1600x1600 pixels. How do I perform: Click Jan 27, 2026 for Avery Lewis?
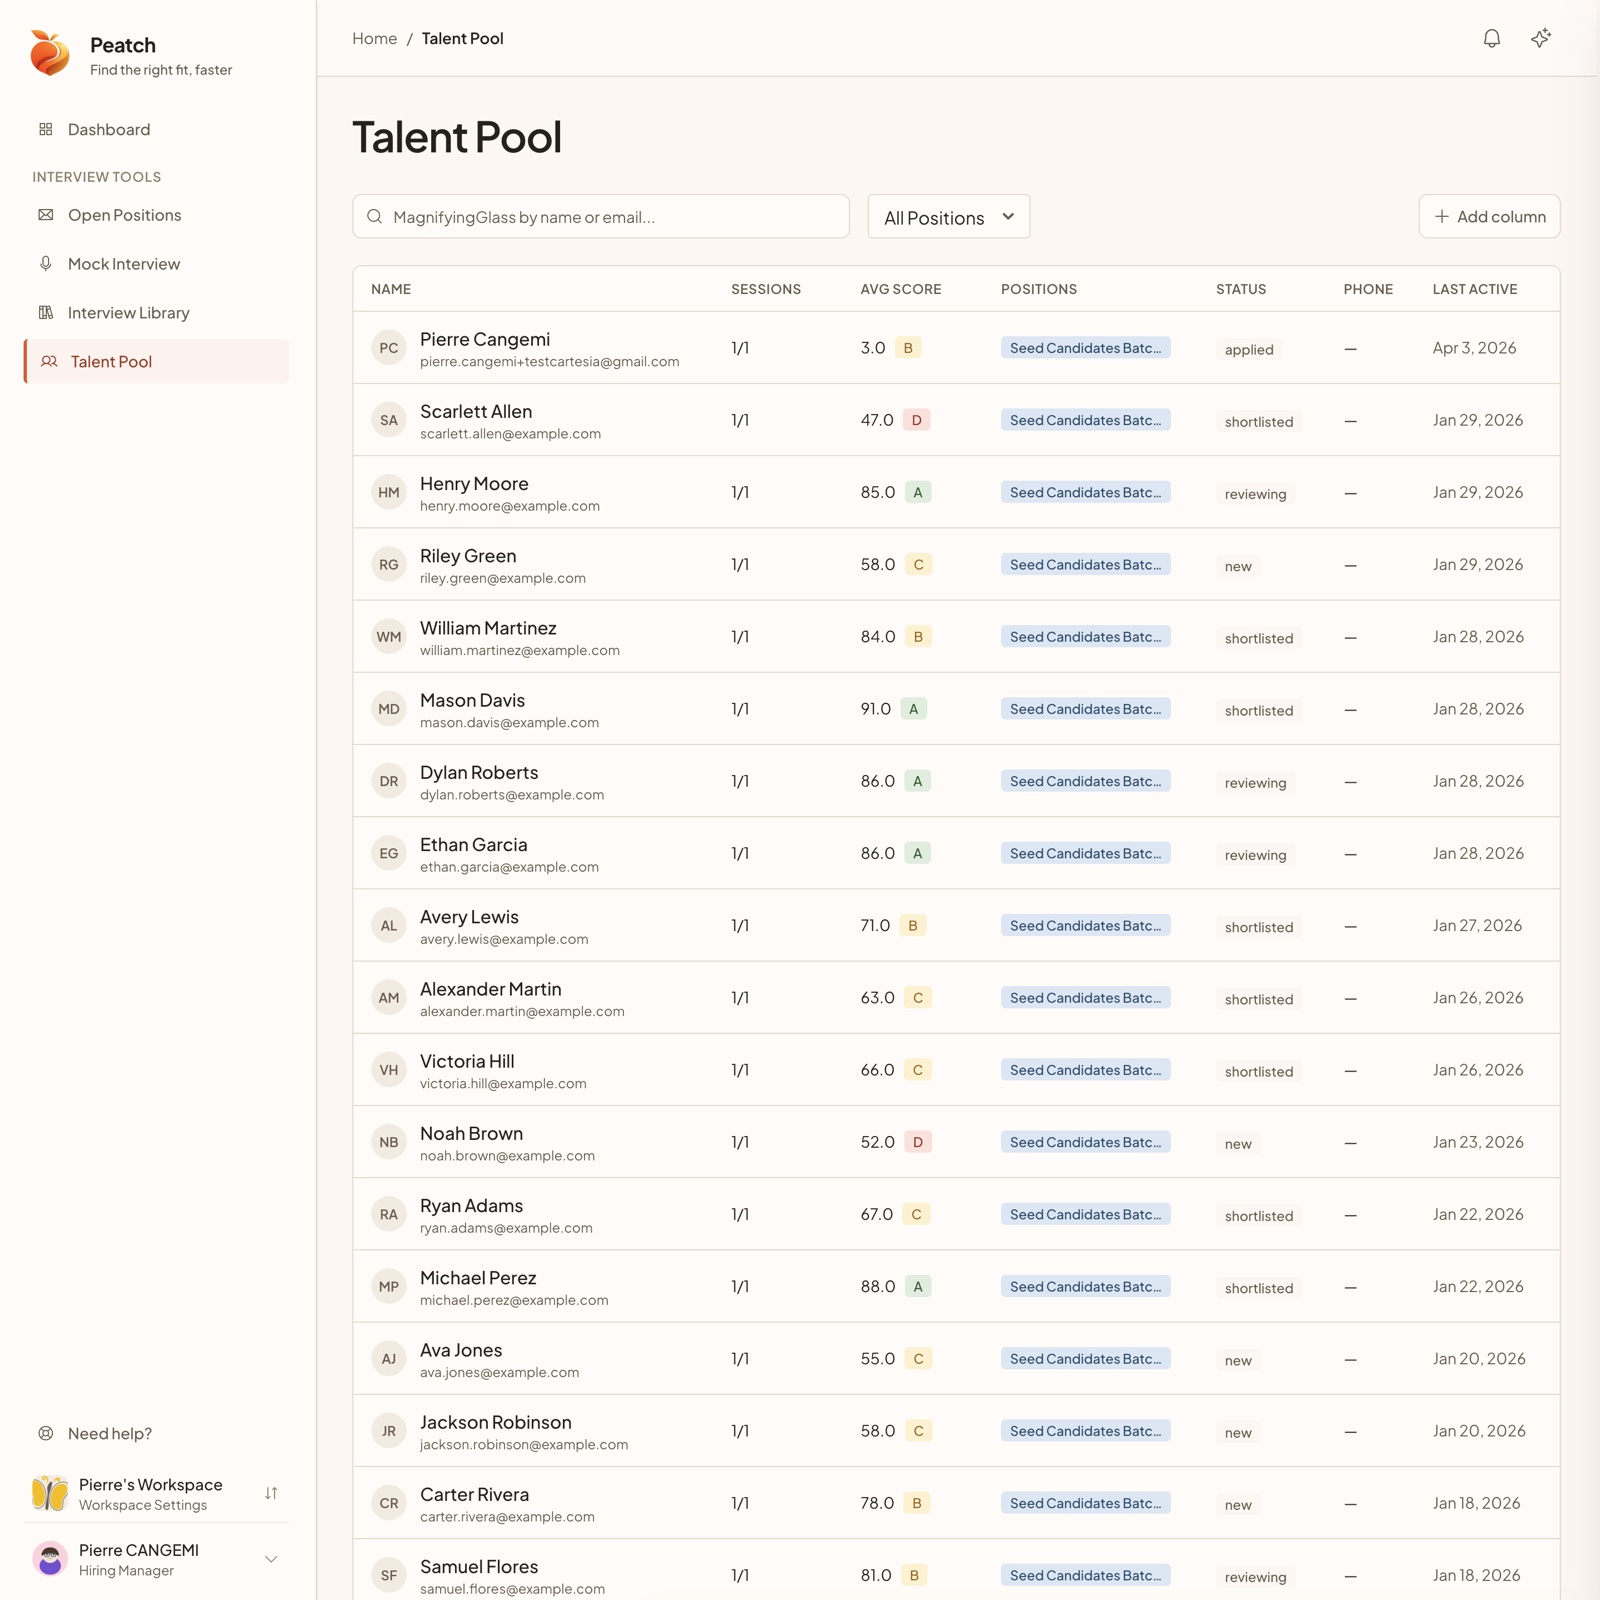tap(1477, 926)
